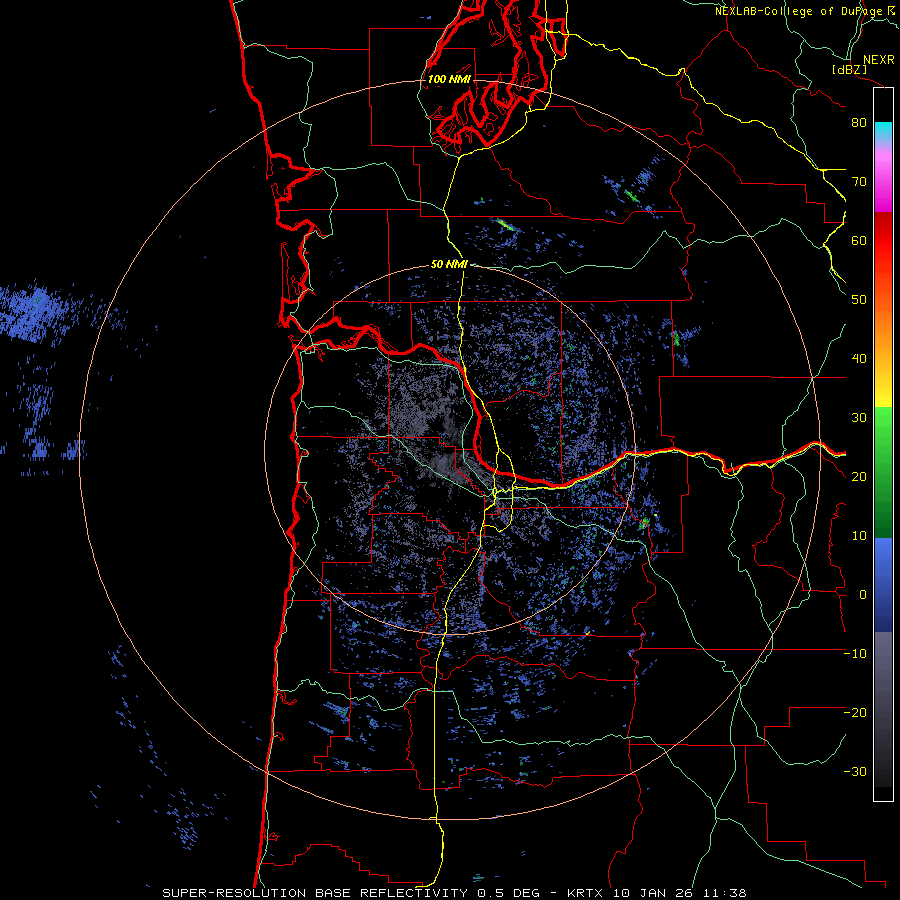Click the 100 NMI range ring label
The image size is (900, 900).
tap(449, 79)
